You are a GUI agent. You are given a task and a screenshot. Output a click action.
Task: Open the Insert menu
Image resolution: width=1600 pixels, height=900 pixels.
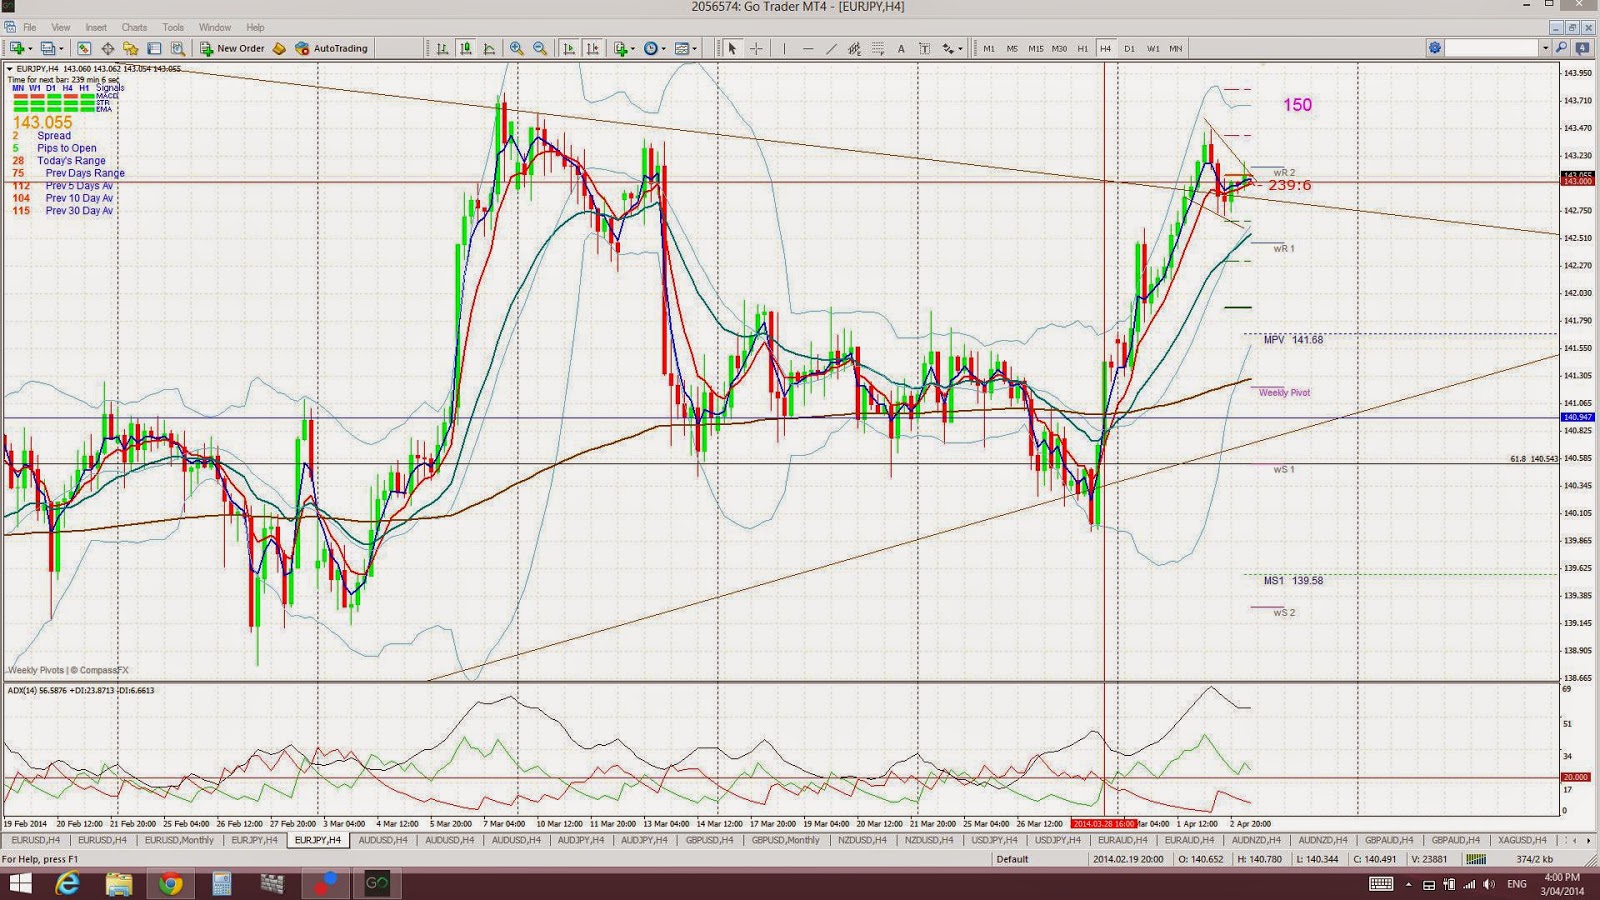[96, 27]
